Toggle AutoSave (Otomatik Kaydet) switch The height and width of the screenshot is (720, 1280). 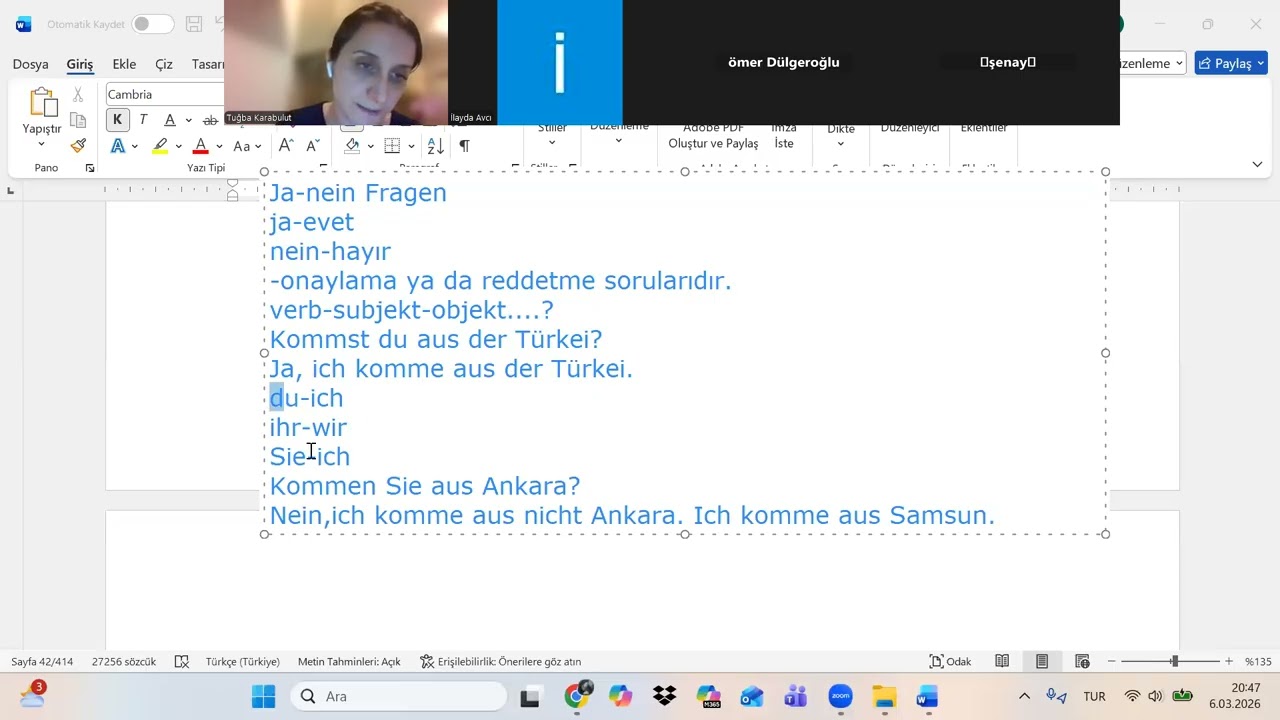click(152, 24)
